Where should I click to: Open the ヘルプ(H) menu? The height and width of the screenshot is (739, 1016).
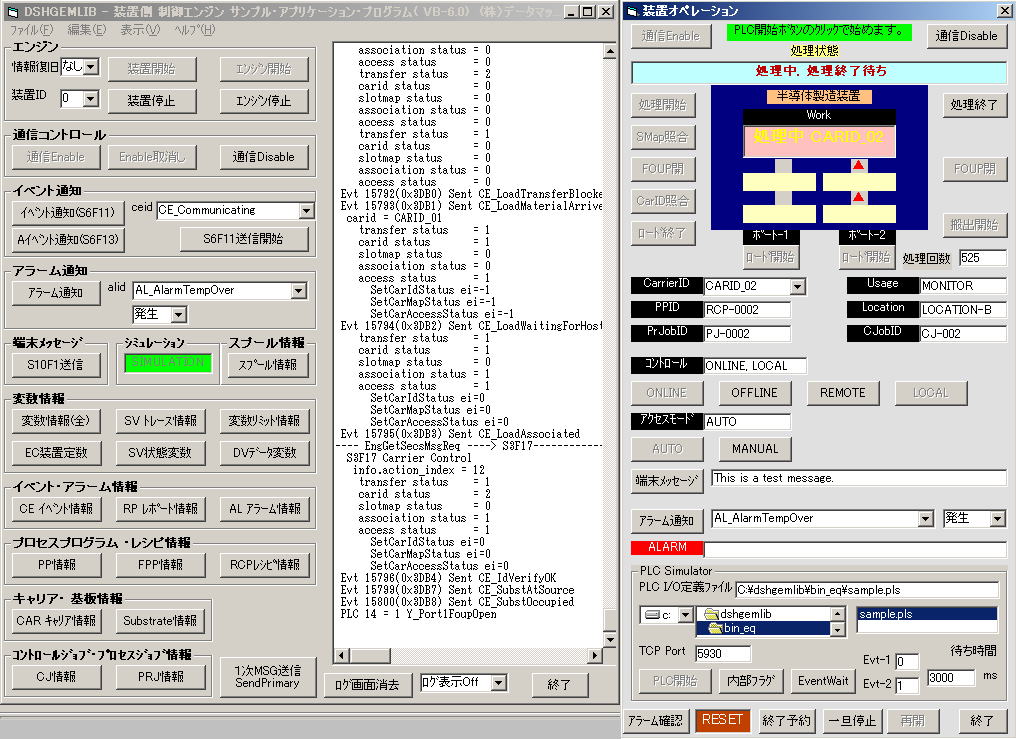click(x=194, y=30)
